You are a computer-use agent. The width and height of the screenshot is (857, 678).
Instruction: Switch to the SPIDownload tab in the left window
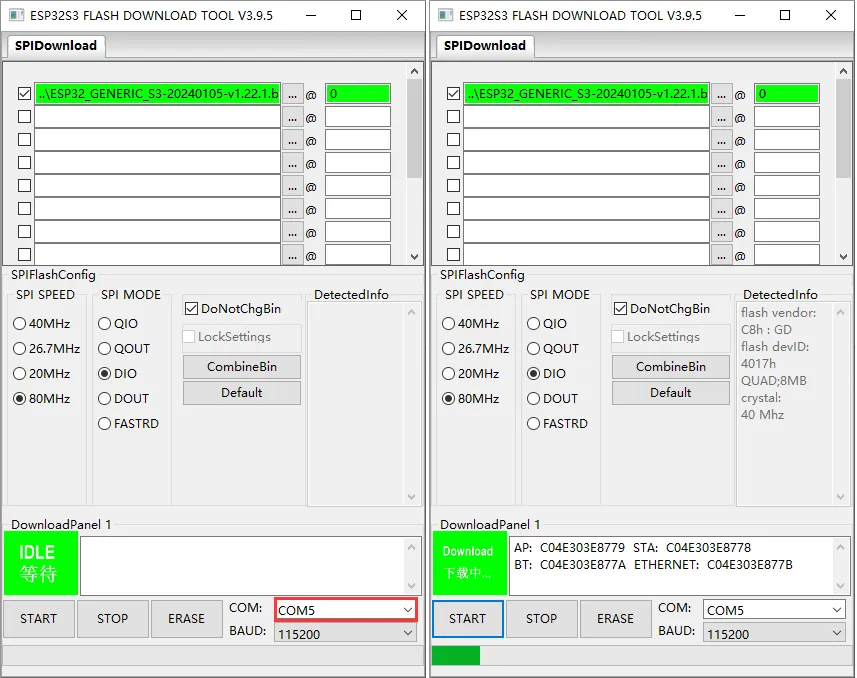click(56, 46)
